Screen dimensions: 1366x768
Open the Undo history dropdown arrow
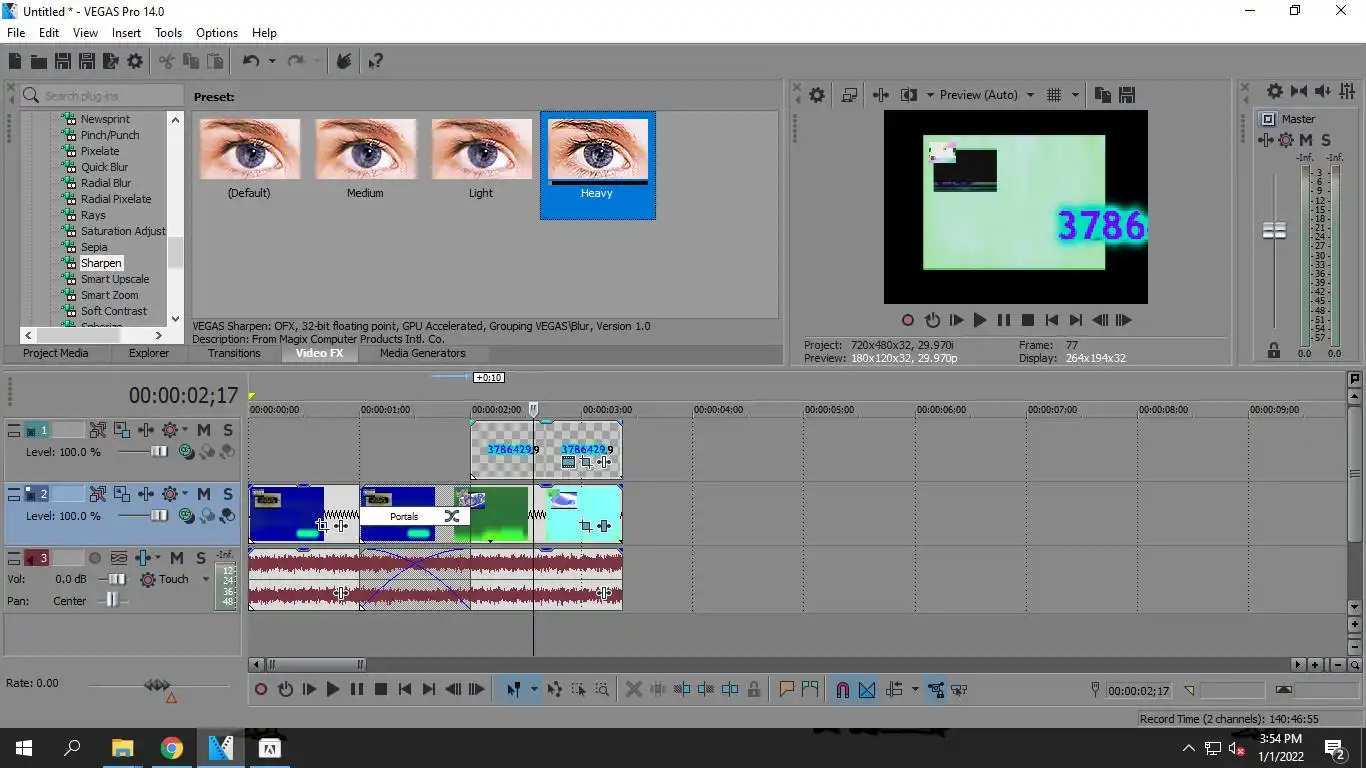point(271,62)
